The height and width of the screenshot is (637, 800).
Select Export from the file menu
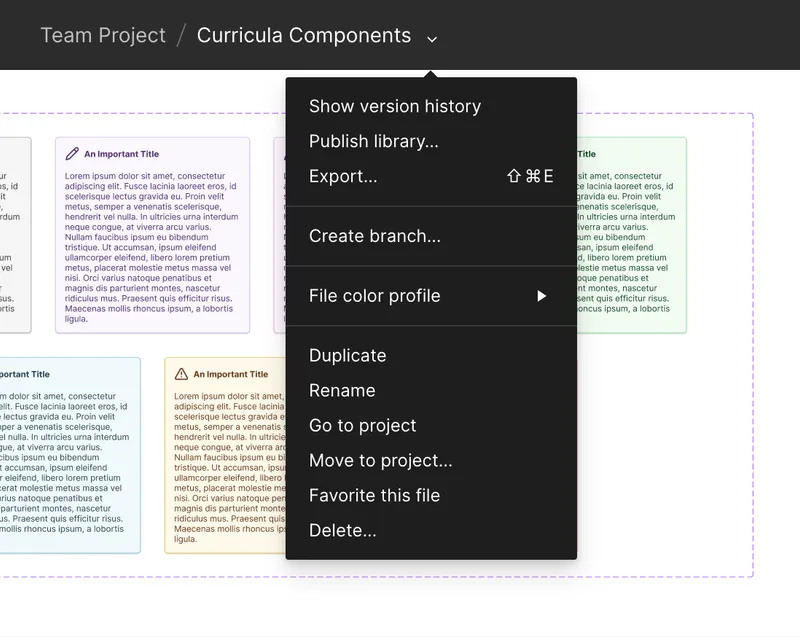point(344,176)
